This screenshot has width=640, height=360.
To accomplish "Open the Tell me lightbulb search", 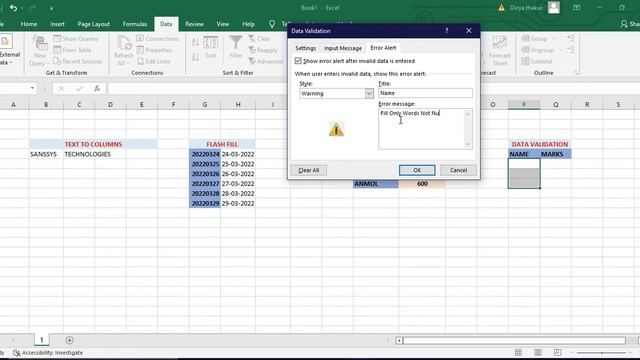I will (272, 24).
